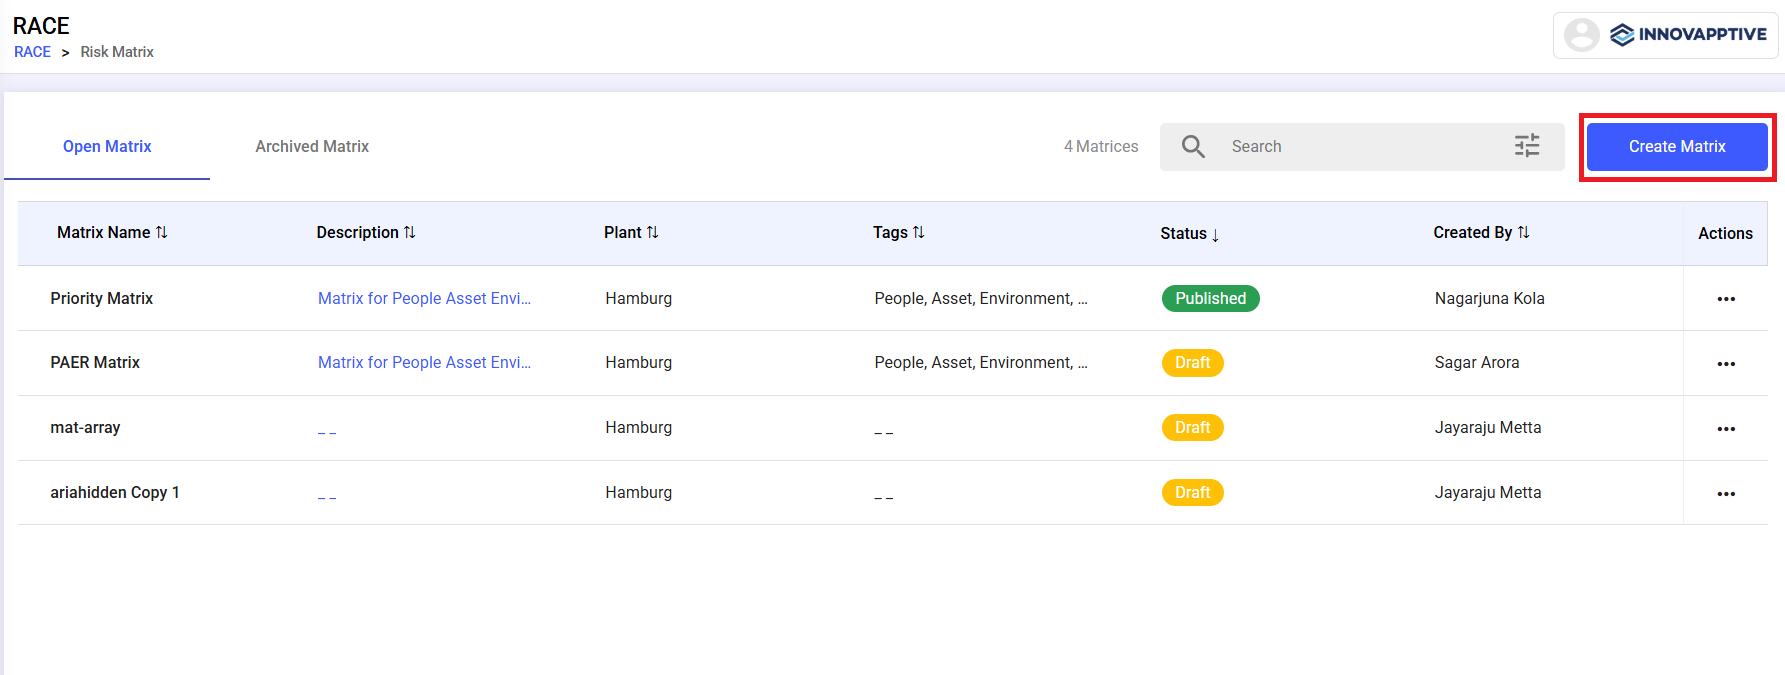Switch to the Archived Matrix tab
Viewport: 1785px width, 675px height.
[312, 146]
